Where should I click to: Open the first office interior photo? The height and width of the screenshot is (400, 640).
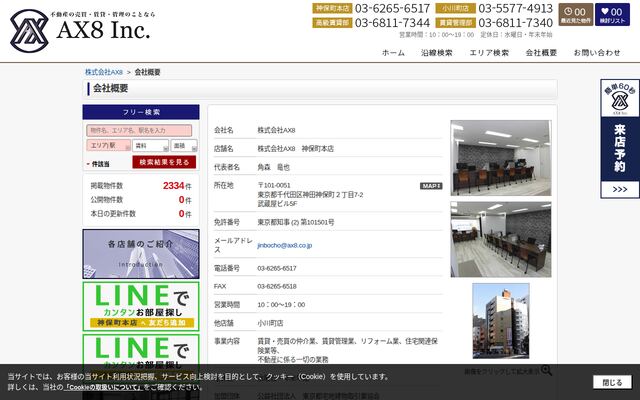(x=501, y=158)
